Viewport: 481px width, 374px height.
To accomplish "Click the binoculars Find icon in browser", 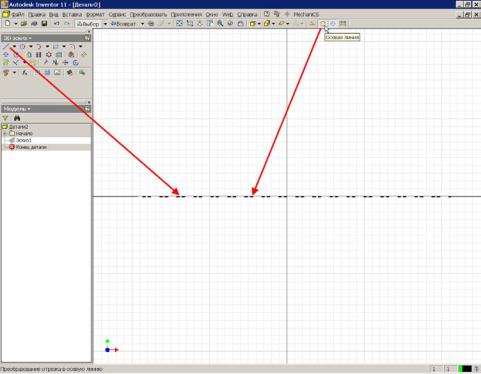I will [17, 118].
